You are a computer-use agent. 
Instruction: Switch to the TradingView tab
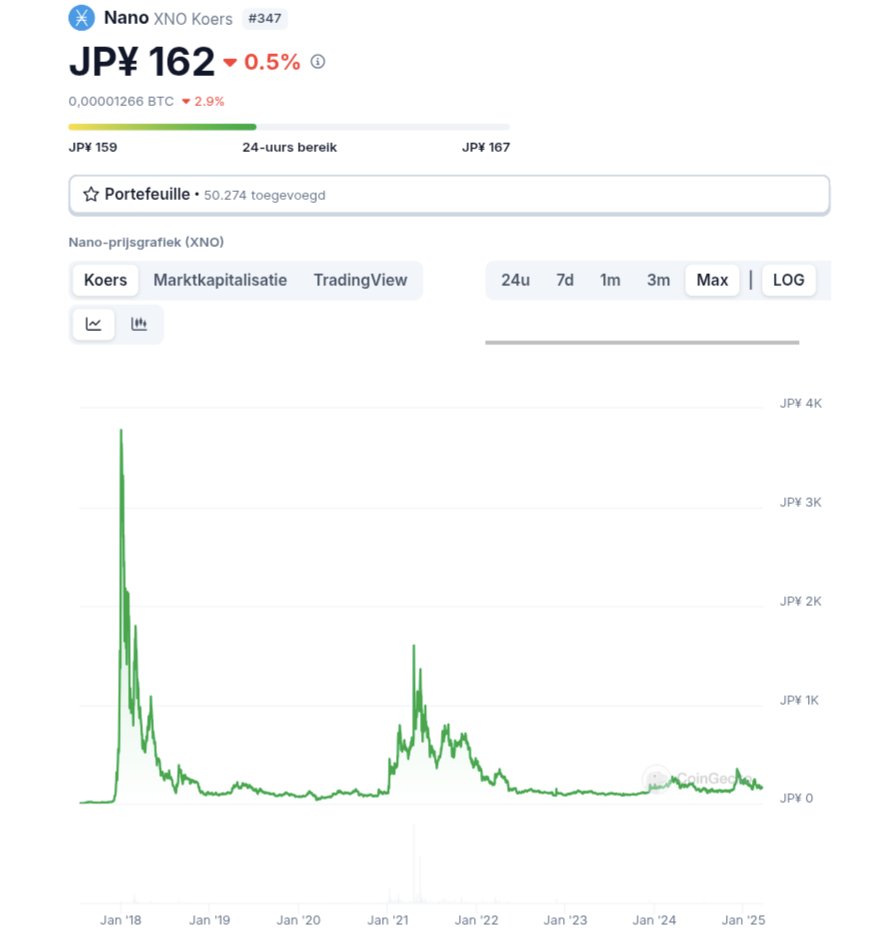coord(360,280)
